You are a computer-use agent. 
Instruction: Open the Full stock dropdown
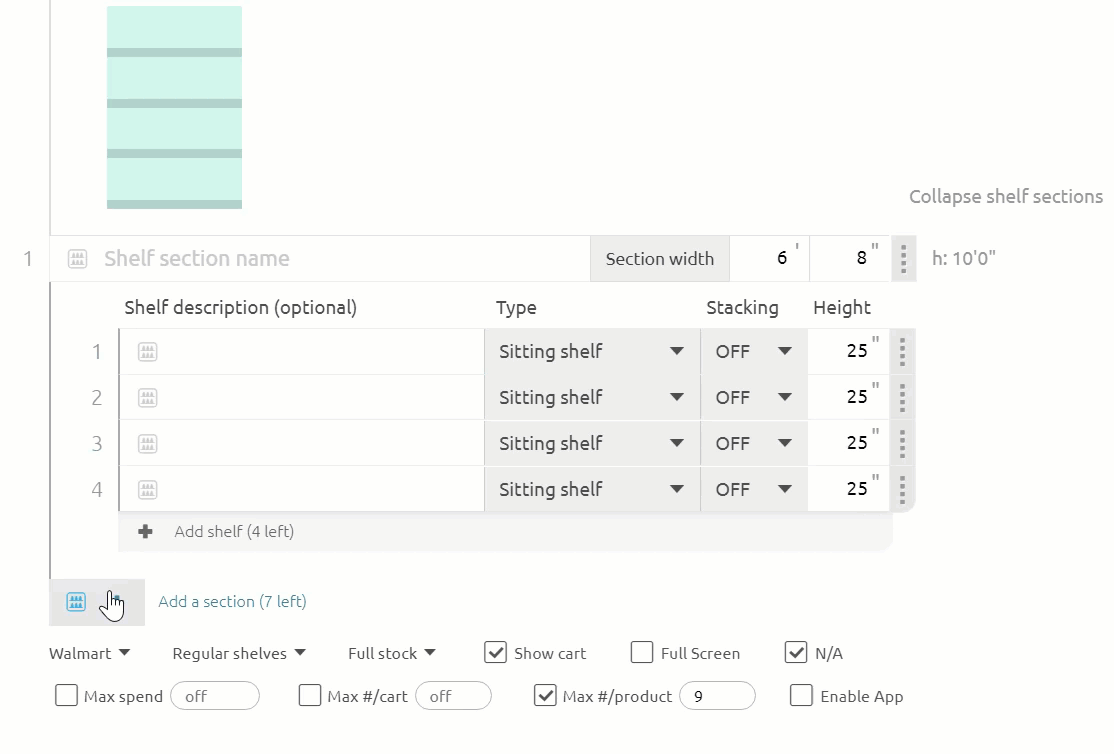click(391, 653)
